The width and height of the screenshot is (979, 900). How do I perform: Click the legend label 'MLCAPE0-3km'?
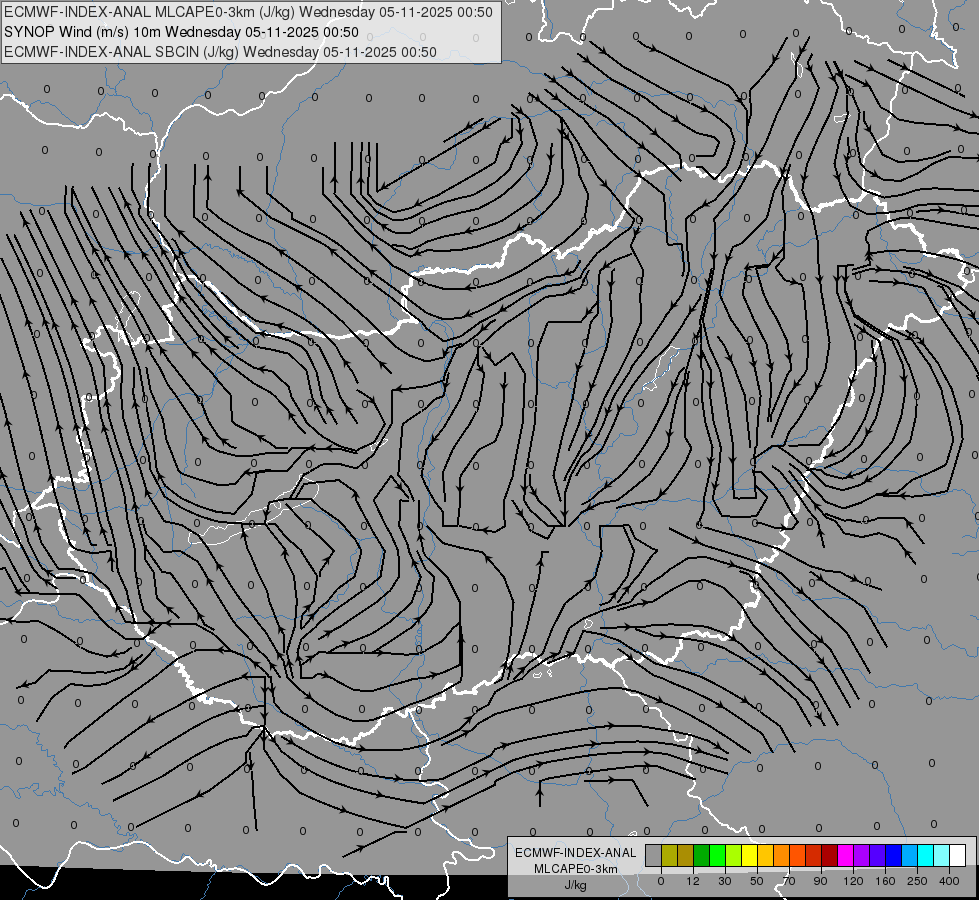(x=576, y=869)
